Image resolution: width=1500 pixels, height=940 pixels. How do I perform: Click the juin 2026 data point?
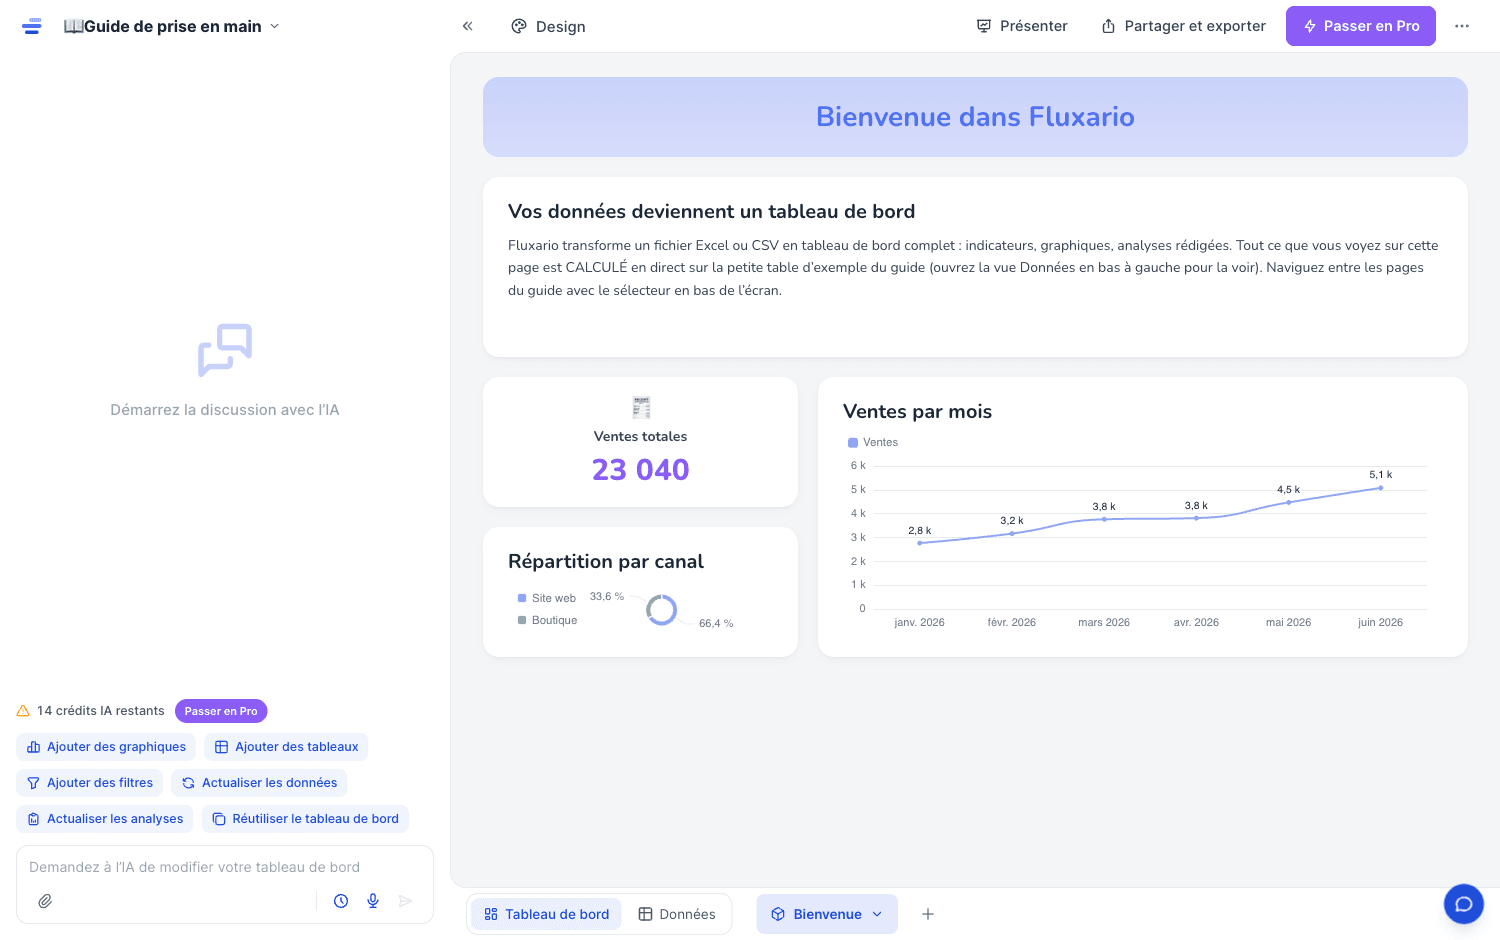pyautogui.click(x=1381, y=488)
